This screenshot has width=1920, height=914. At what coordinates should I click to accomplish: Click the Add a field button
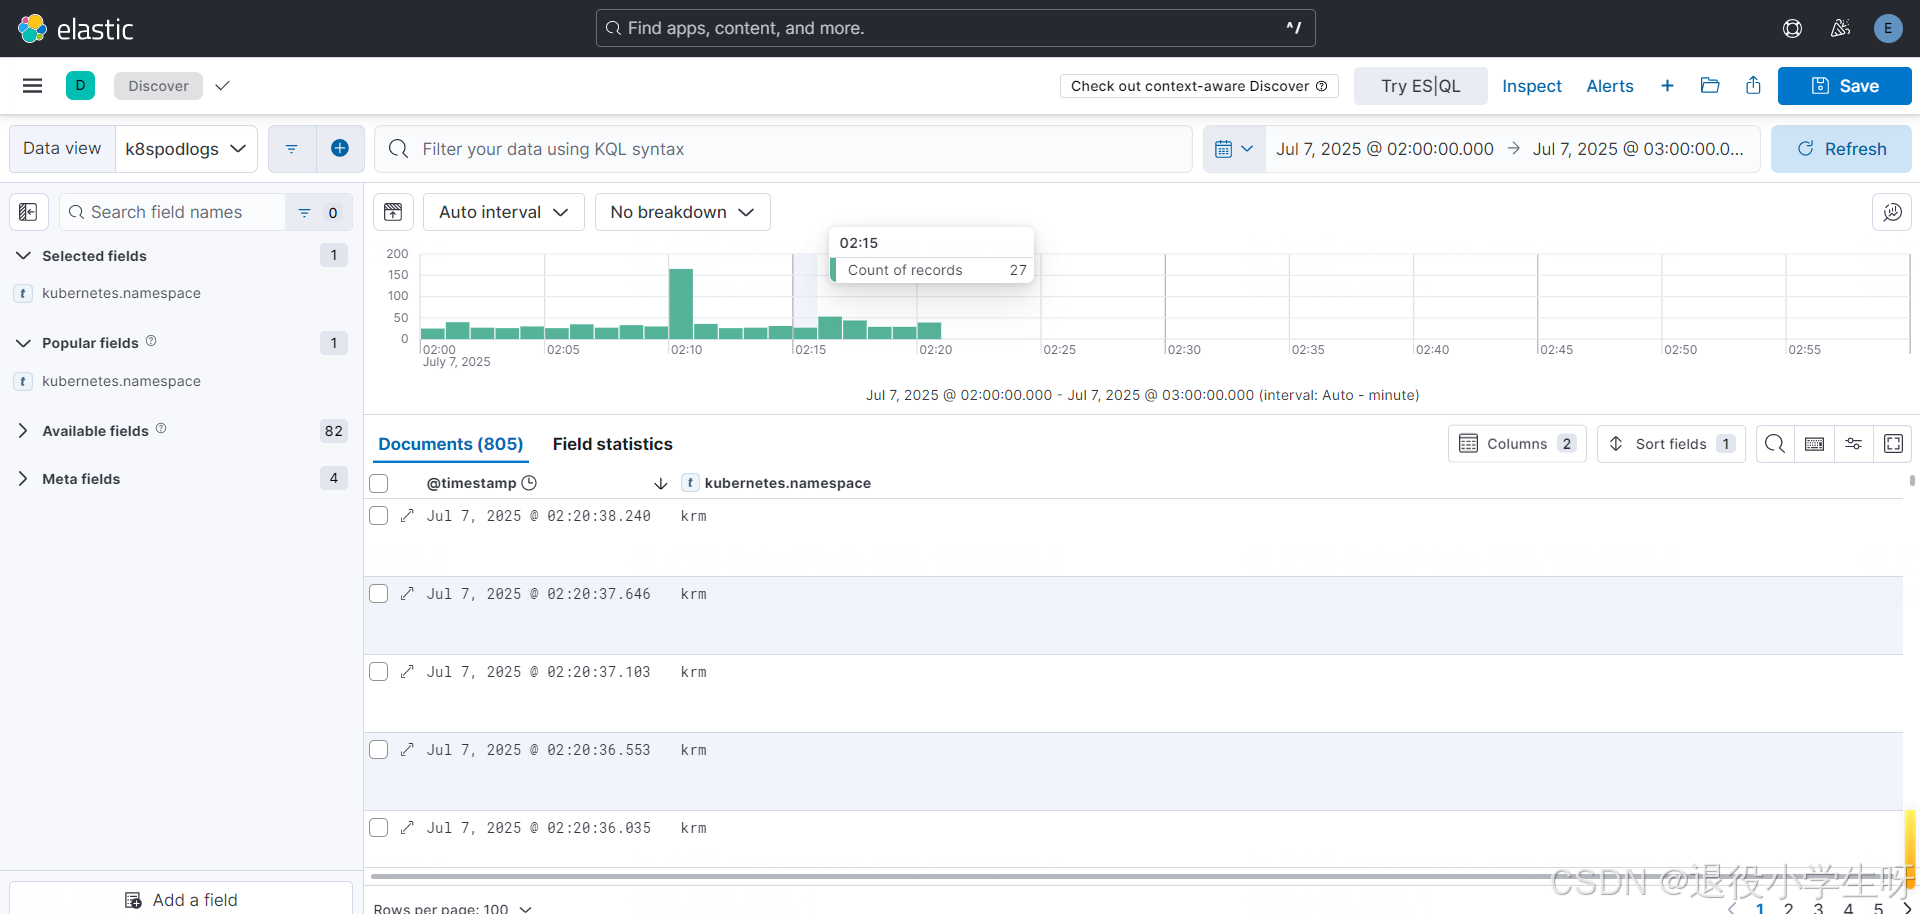tap(181, 898)
